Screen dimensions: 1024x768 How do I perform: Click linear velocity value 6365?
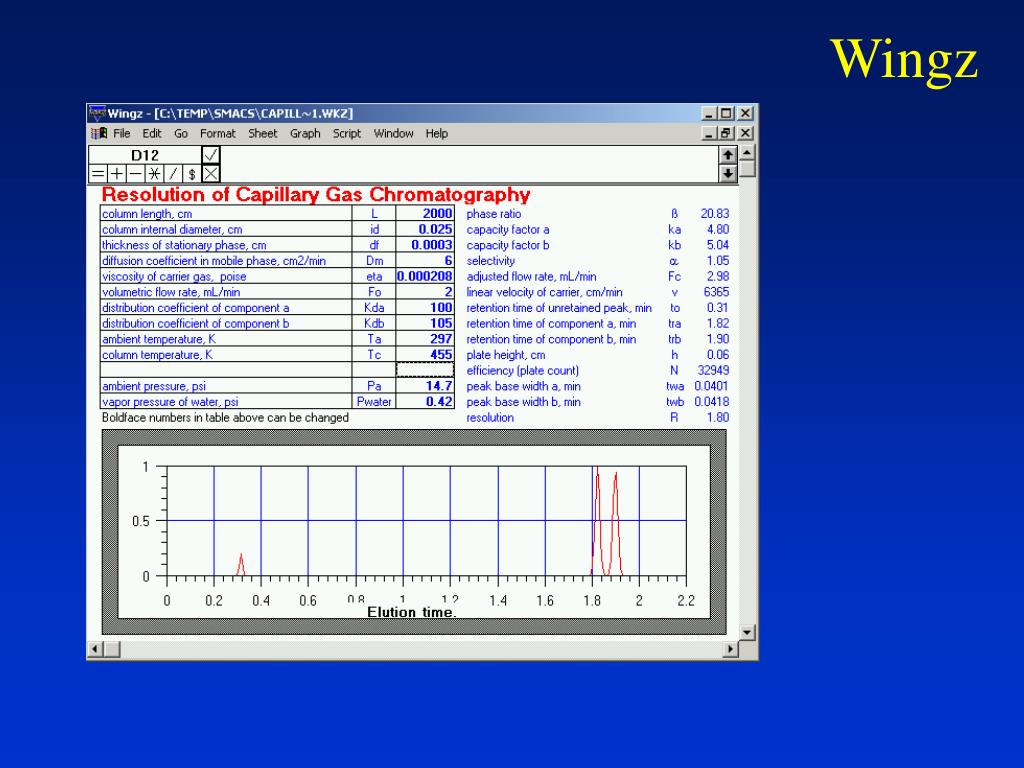coord(716,292)
